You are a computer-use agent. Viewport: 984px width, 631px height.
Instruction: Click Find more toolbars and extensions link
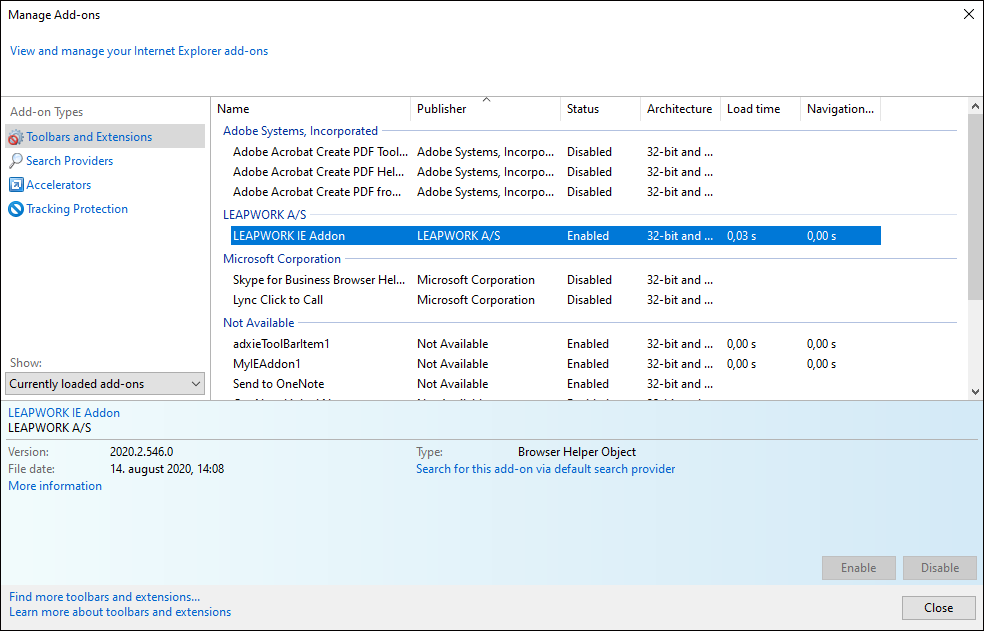point(104,597)
